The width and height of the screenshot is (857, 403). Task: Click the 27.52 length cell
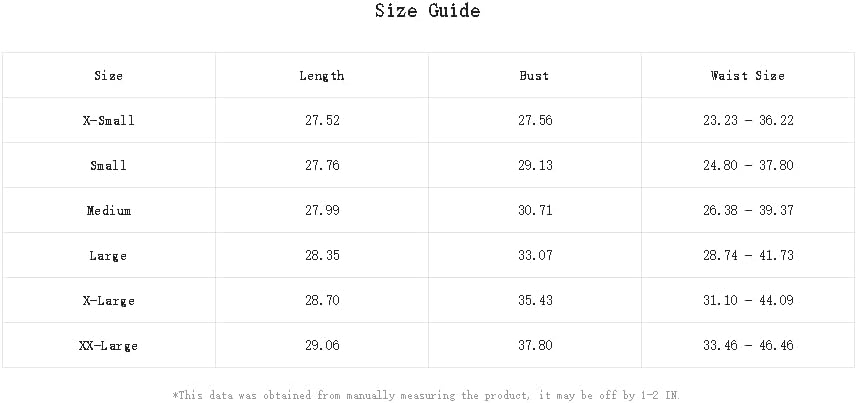(322, 121)
